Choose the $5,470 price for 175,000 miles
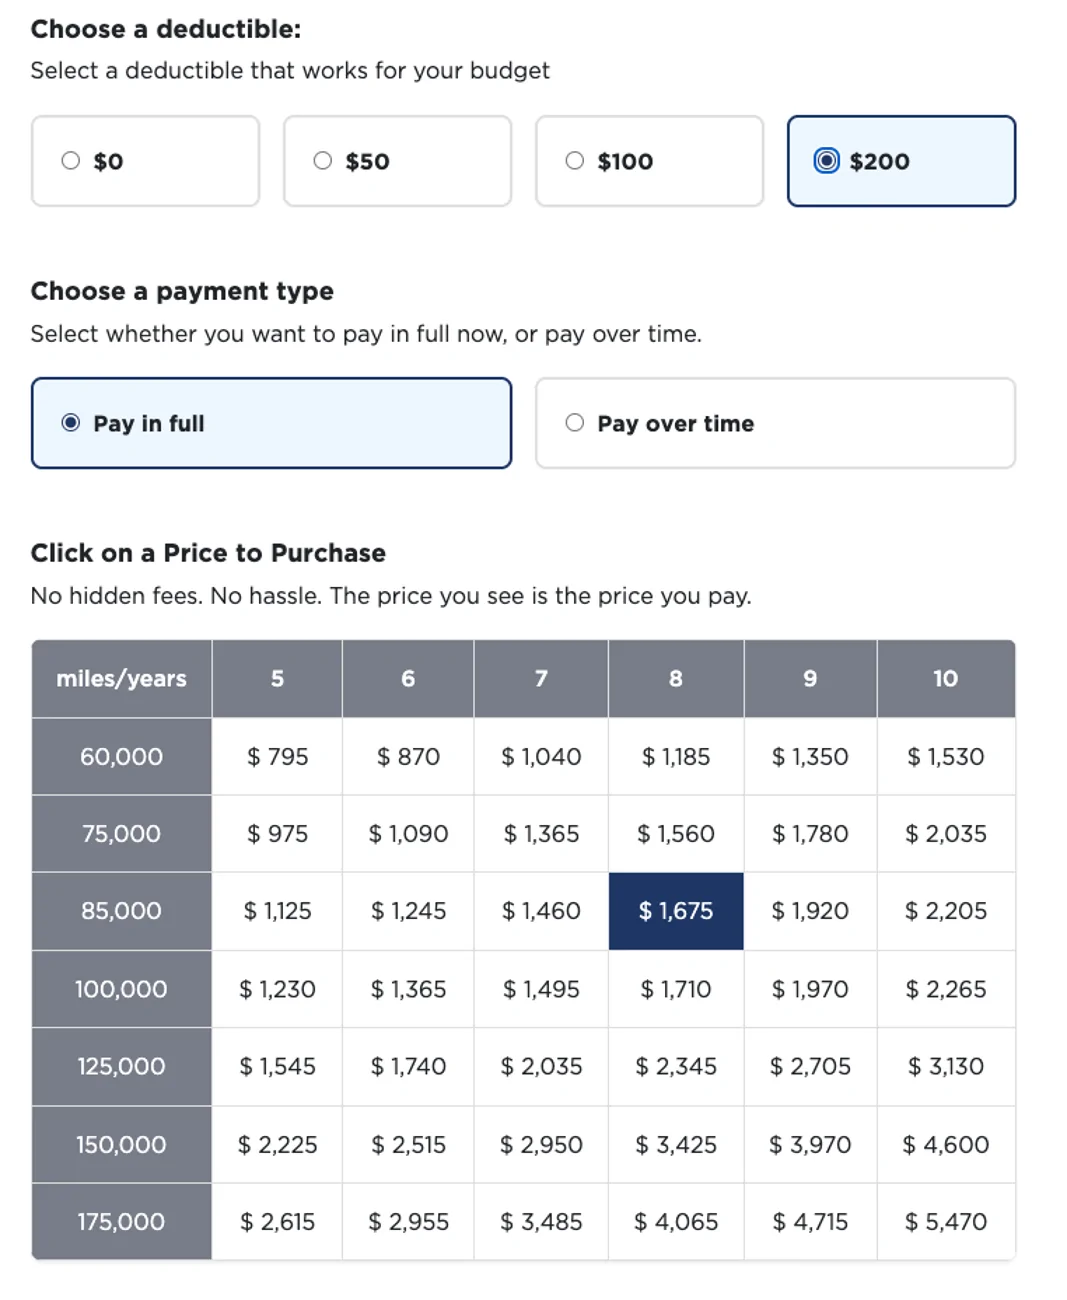Image resolution: width=1067 pixels, height=1300 pixels. (946, 1222)
